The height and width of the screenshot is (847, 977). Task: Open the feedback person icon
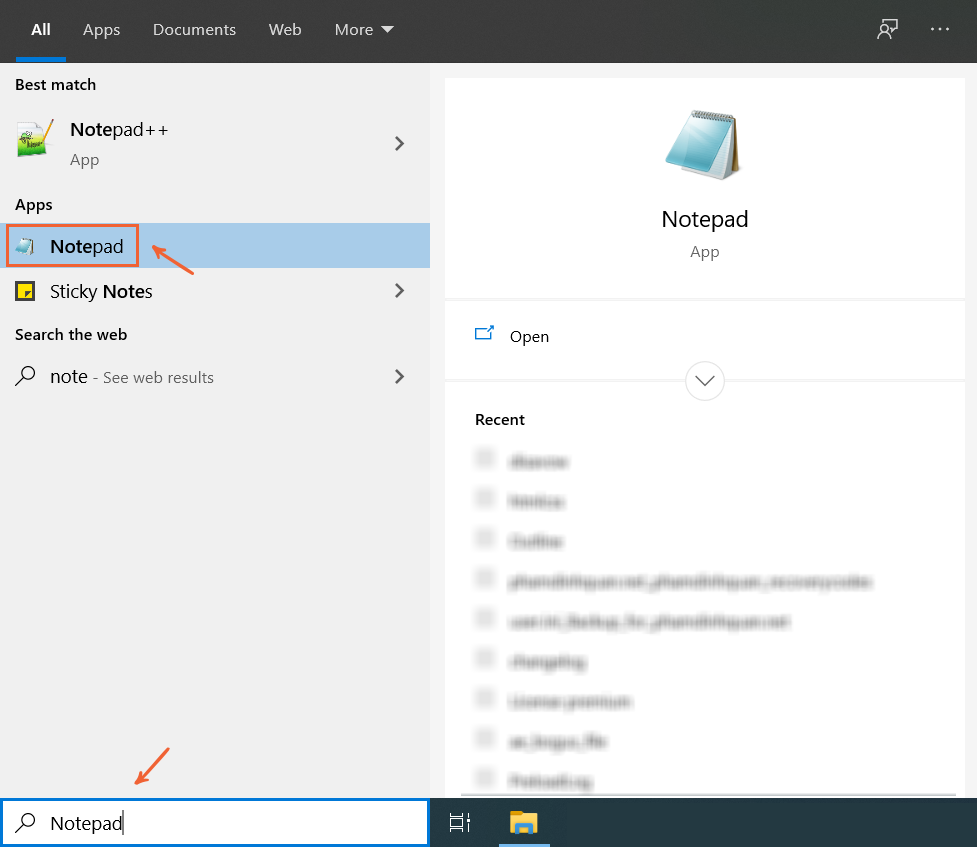click(887, 29)
